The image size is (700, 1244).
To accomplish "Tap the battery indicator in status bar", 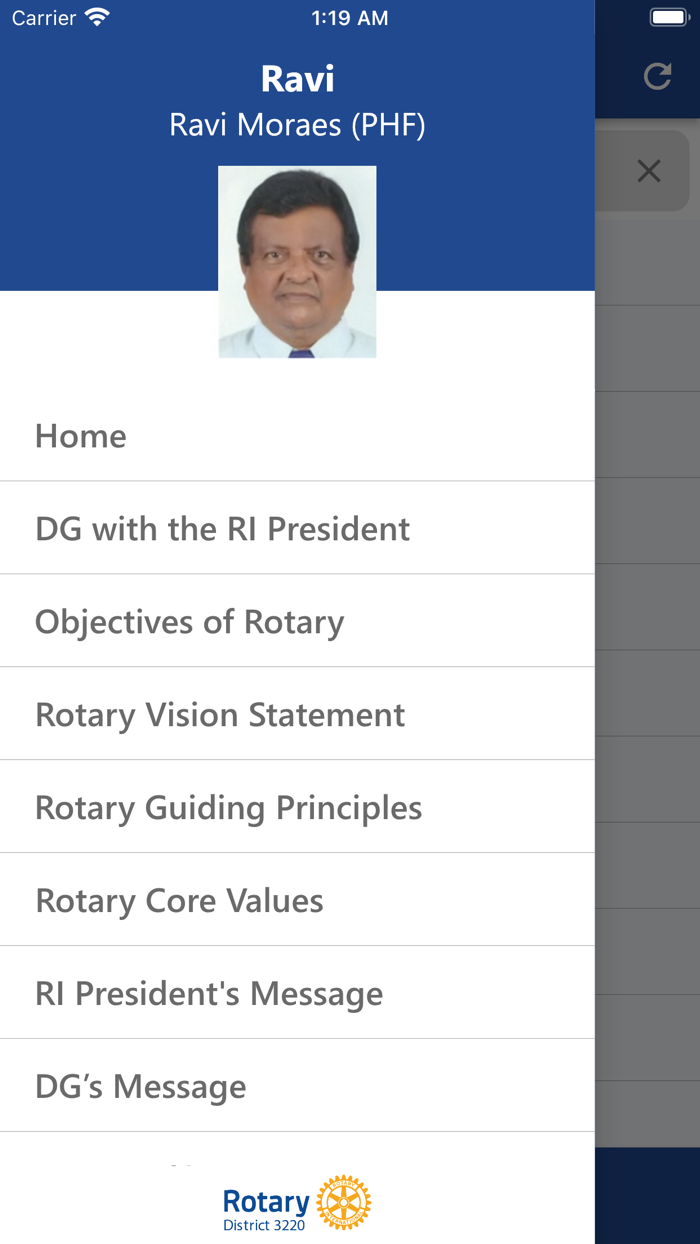I will pos(668,16).
